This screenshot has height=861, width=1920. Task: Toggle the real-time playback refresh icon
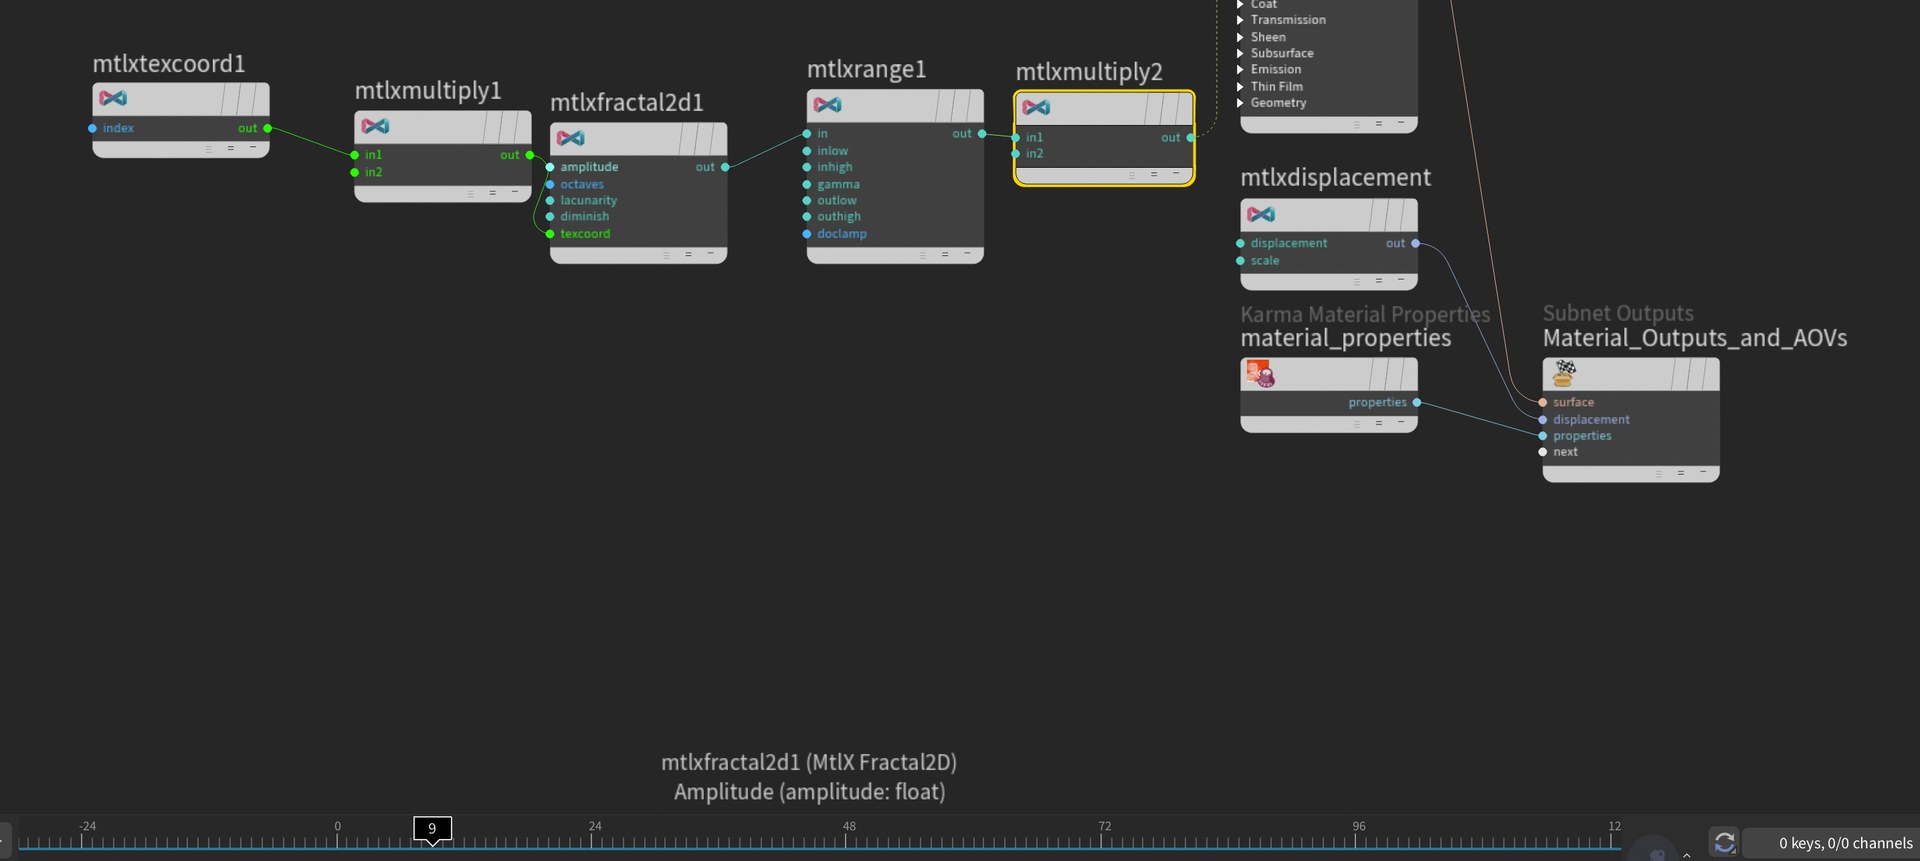(1724, 843)
